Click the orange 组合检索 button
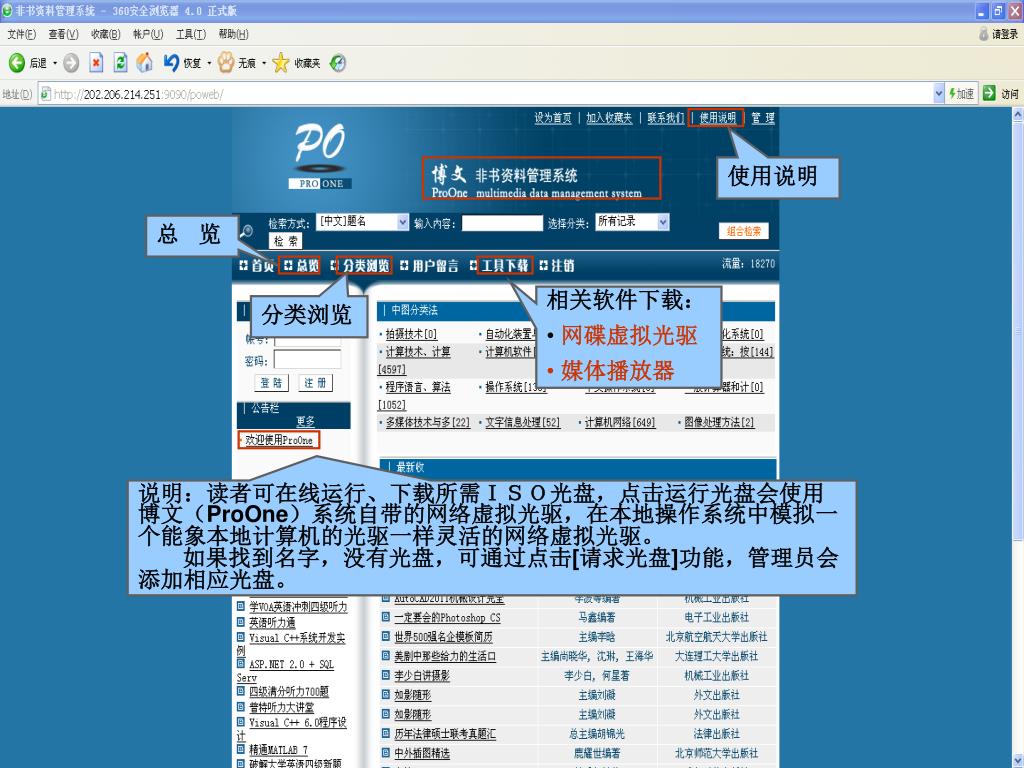Screen dimensions: 1024x768 click(x=744, y=231)
